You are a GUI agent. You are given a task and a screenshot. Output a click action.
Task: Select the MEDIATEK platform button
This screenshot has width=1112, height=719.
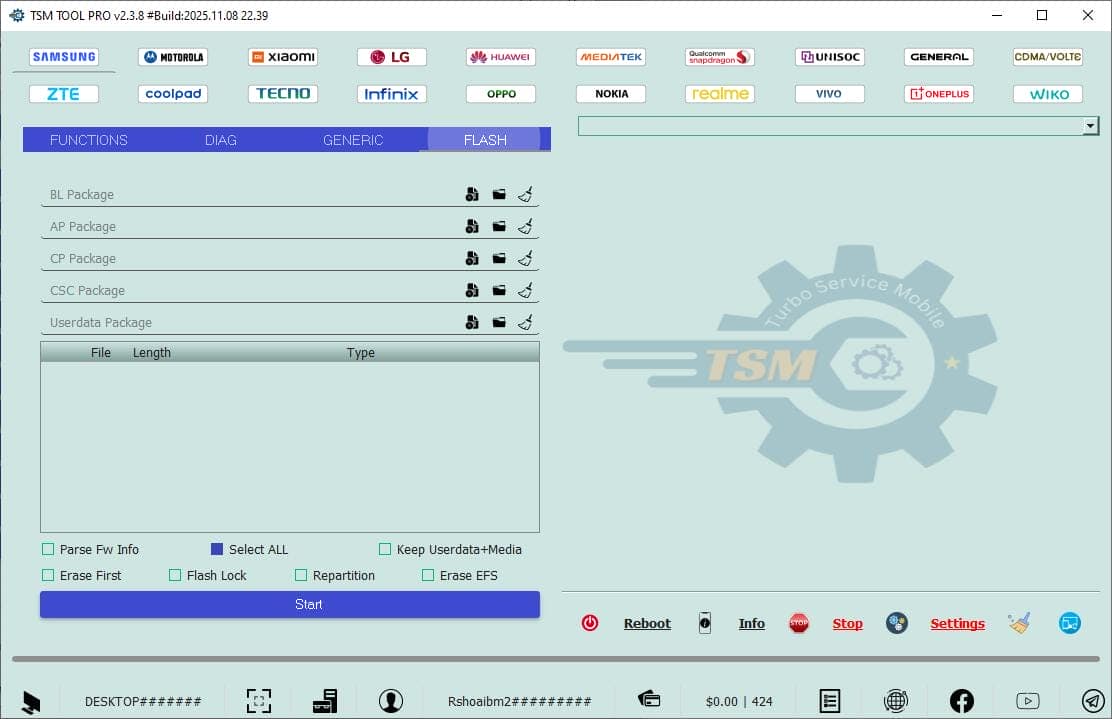coord(610,57)
